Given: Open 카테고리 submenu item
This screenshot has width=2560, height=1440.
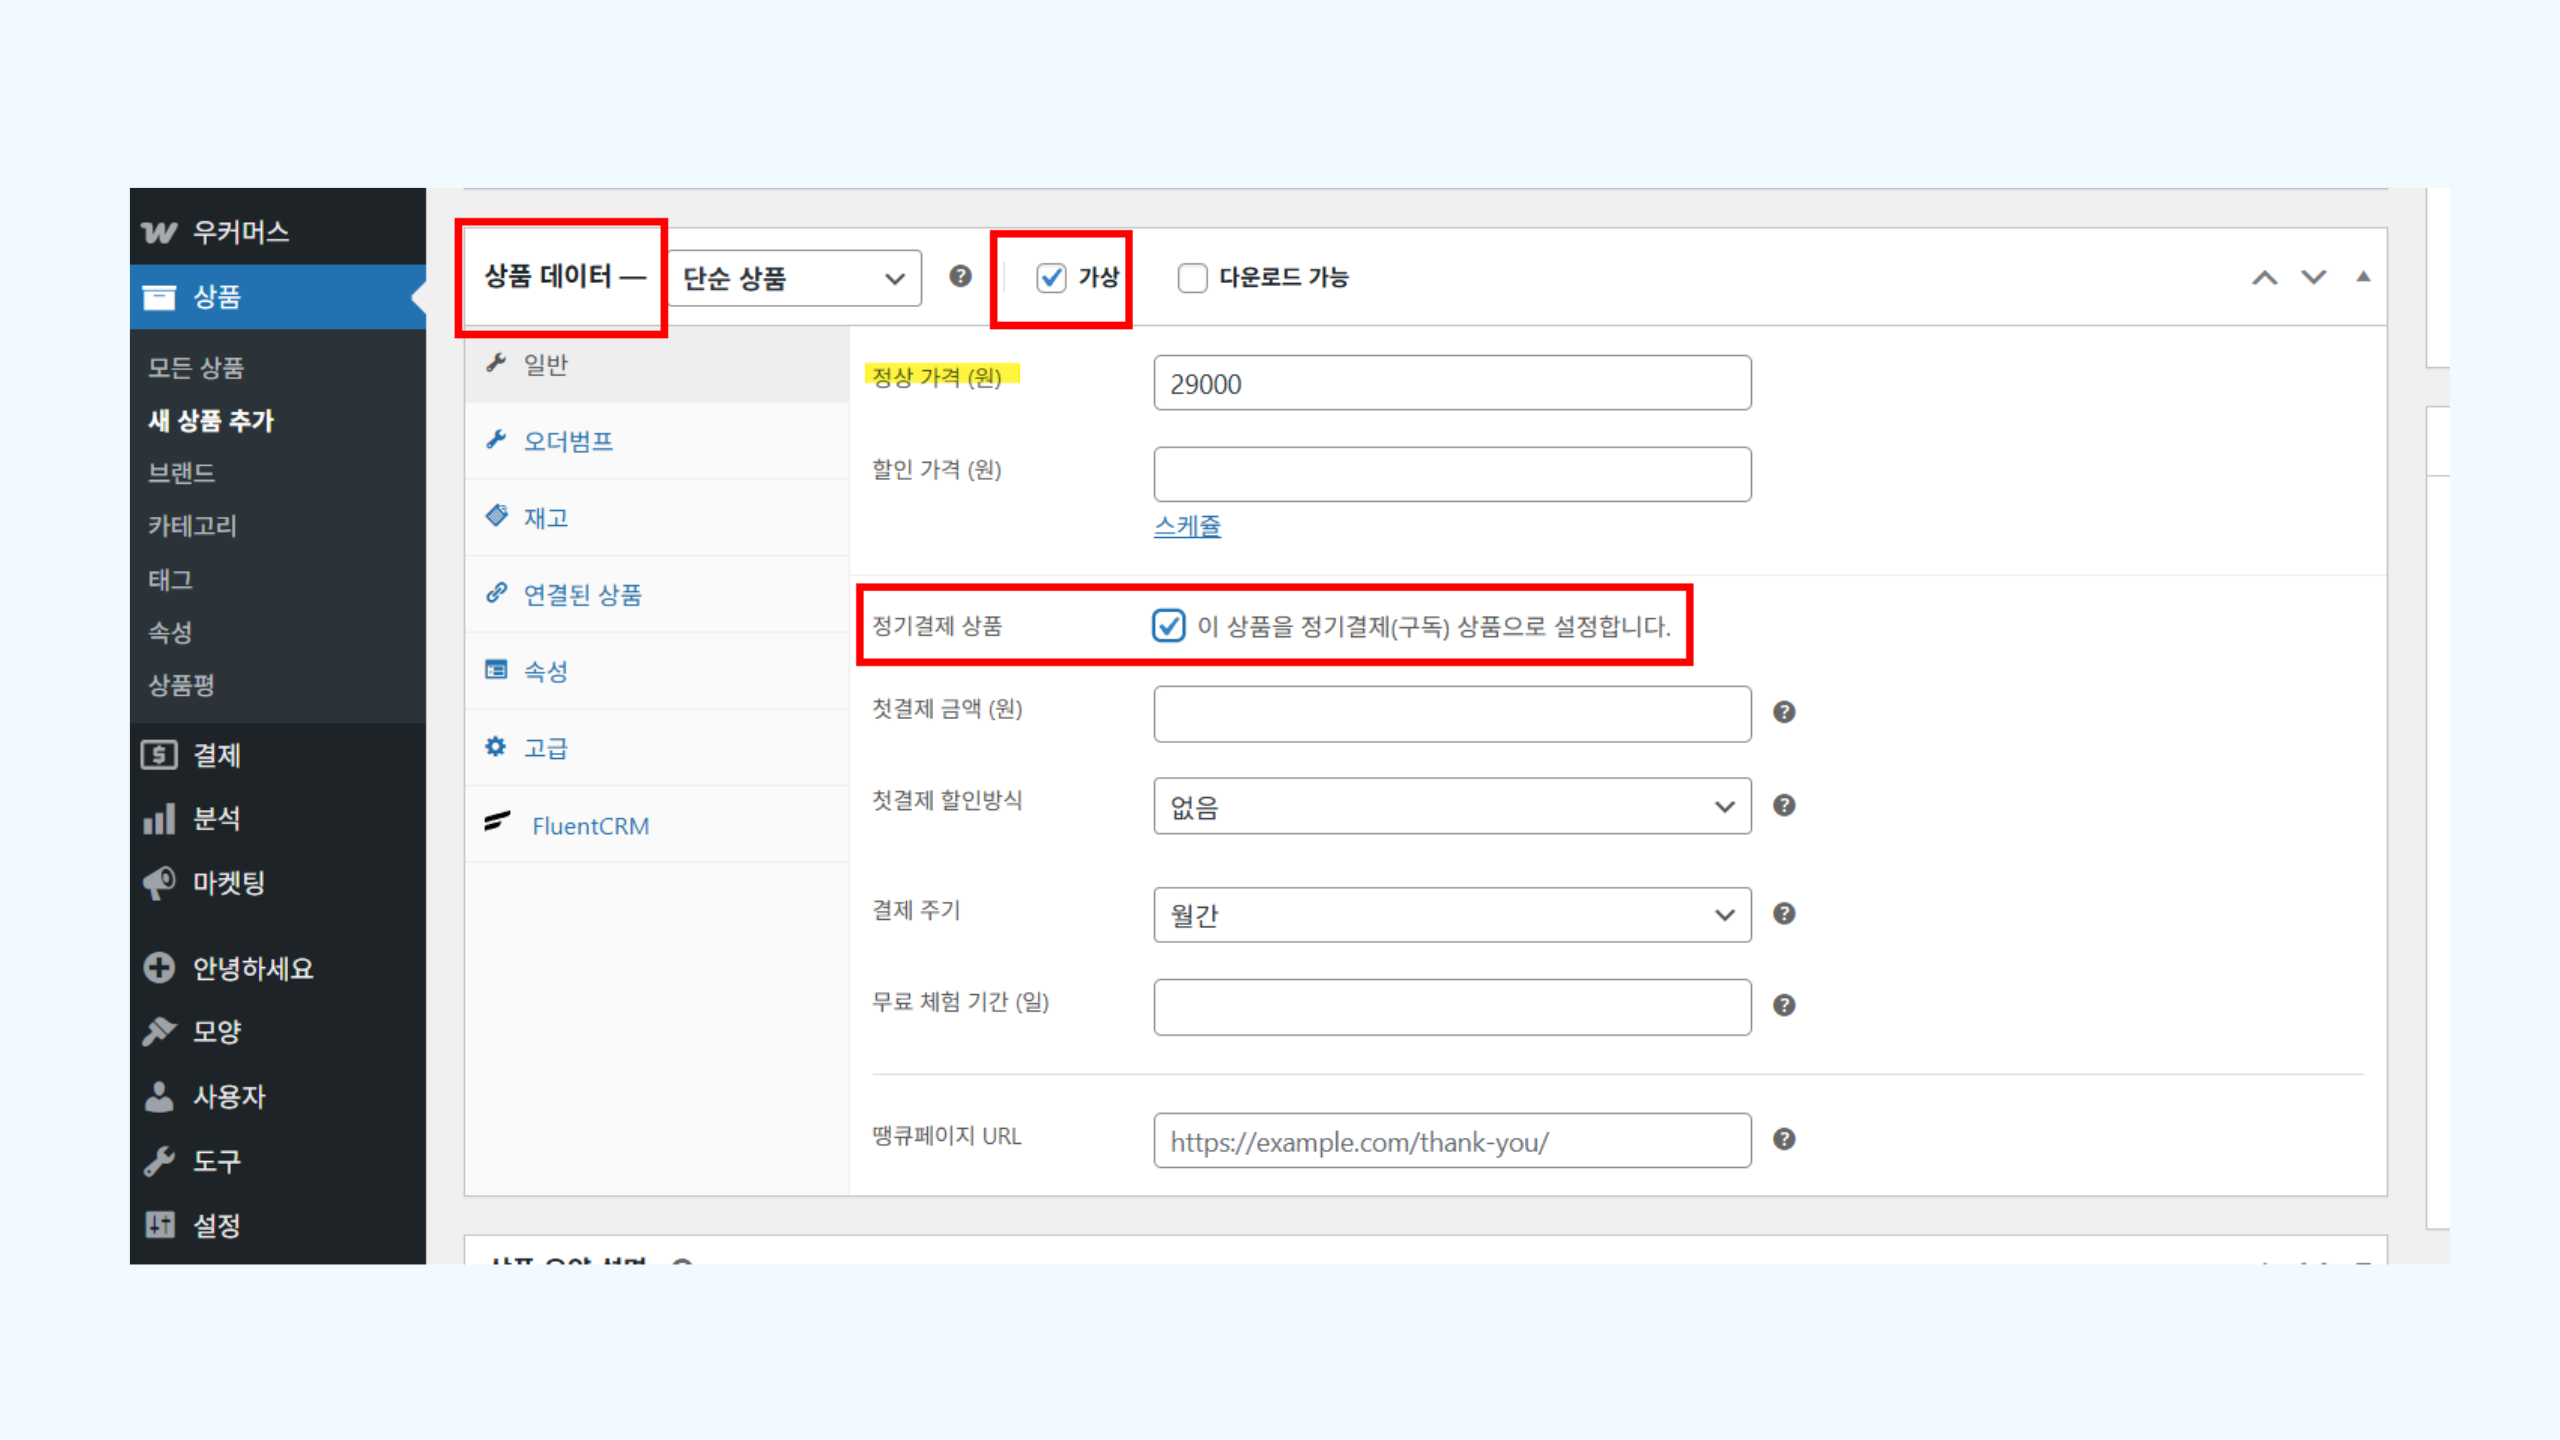Looking at the screenshot, I should pyautogui.click(x=192, y=526).
